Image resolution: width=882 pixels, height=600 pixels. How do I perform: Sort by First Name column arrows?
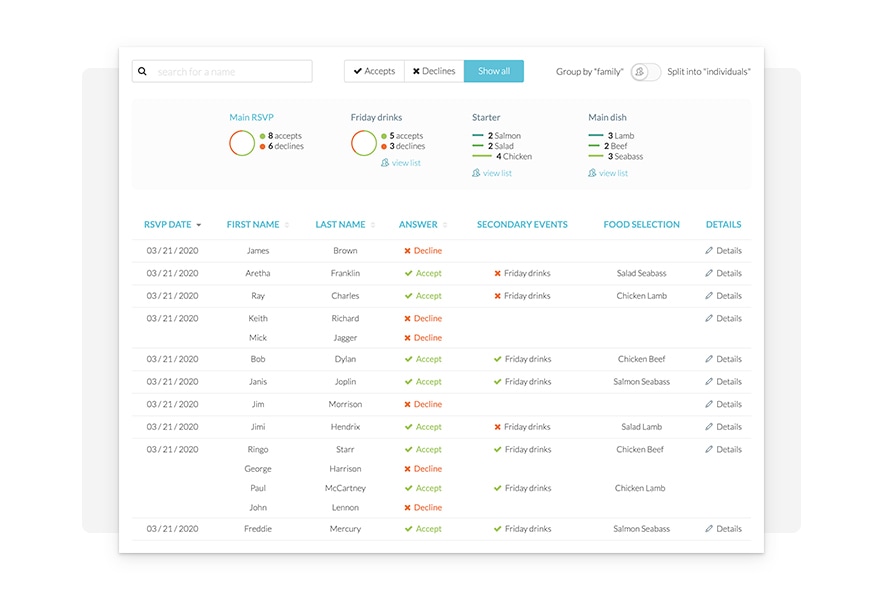point(287,225)
